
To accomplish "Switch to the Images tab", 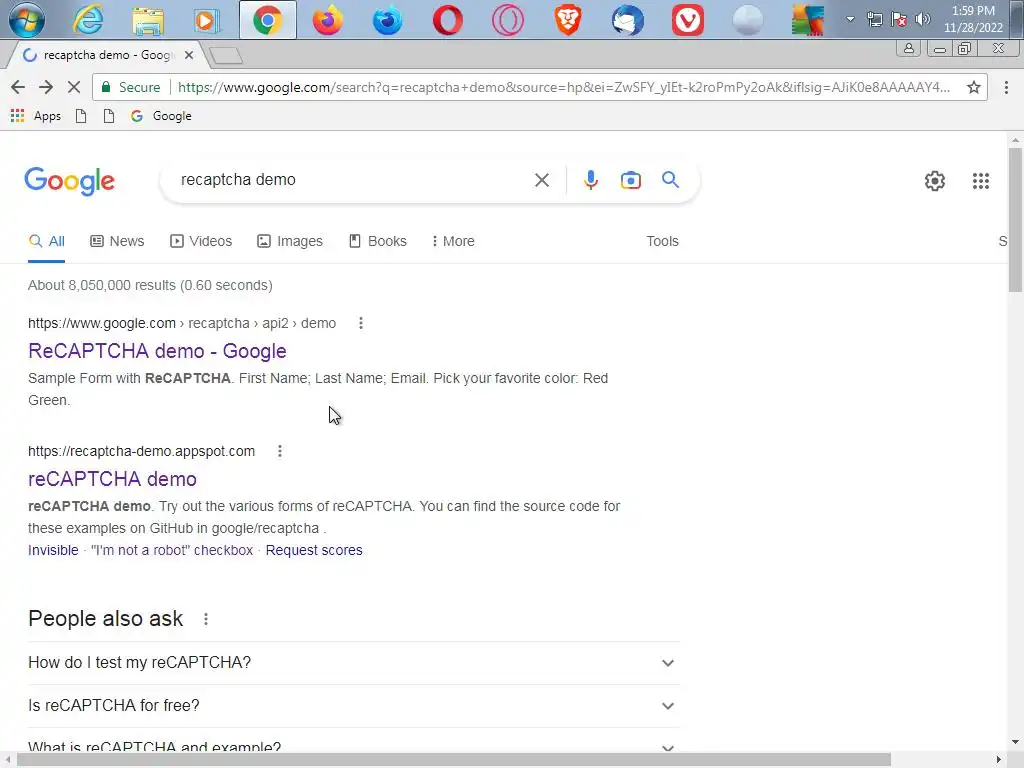I will pos(289,241).
